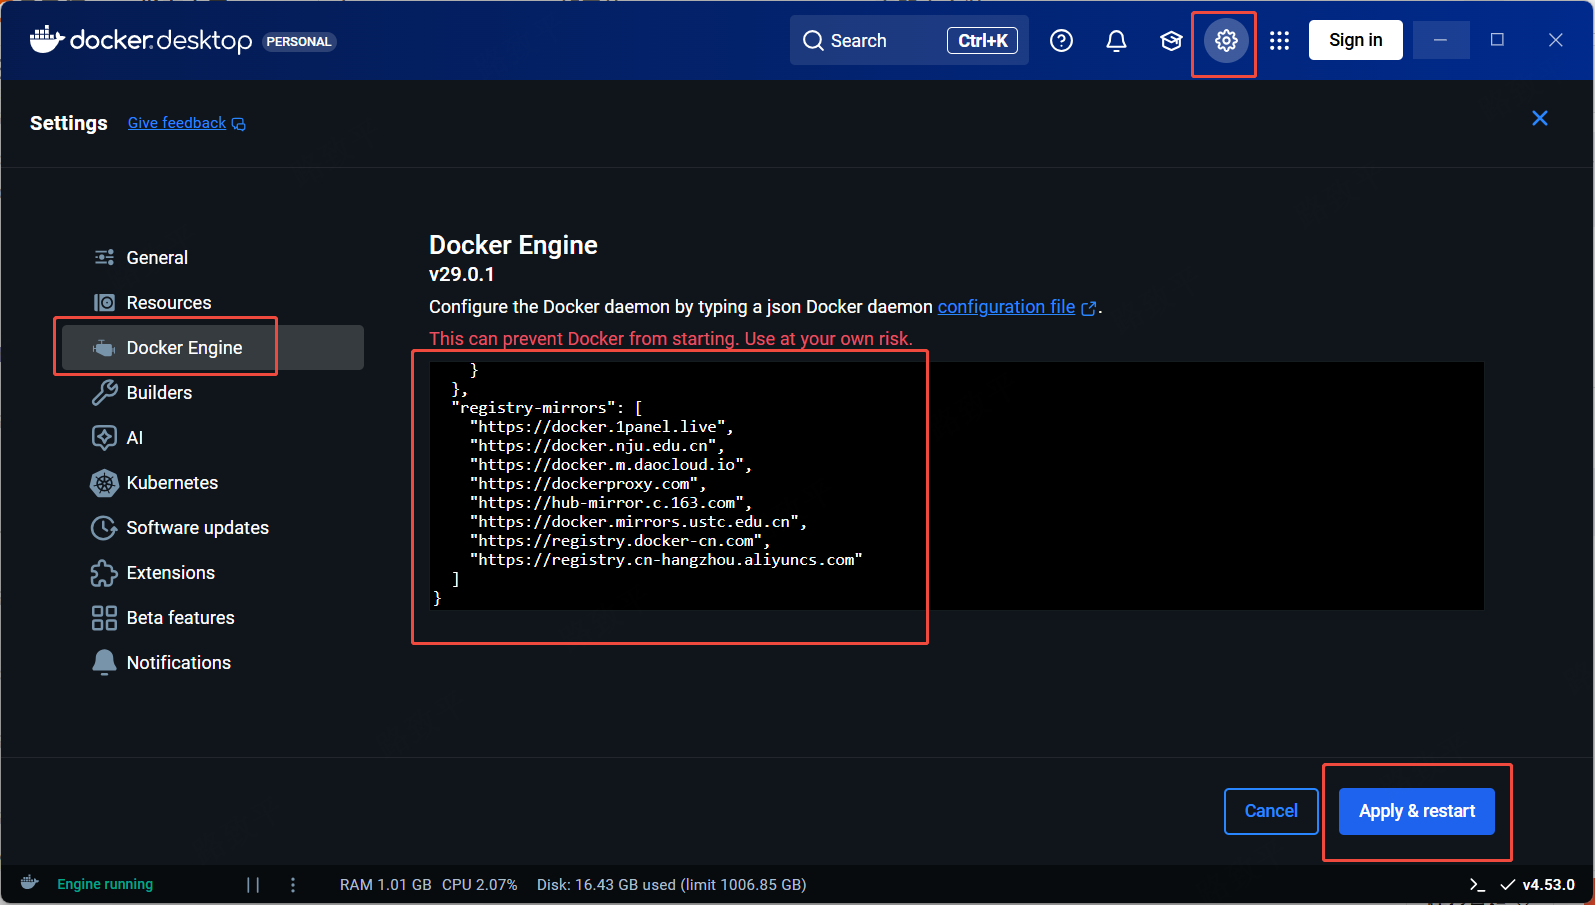Screen dimensions: 1595x905
Task: Click the docker.nju.edu.cn mirror line
Action: coord(597,446)
